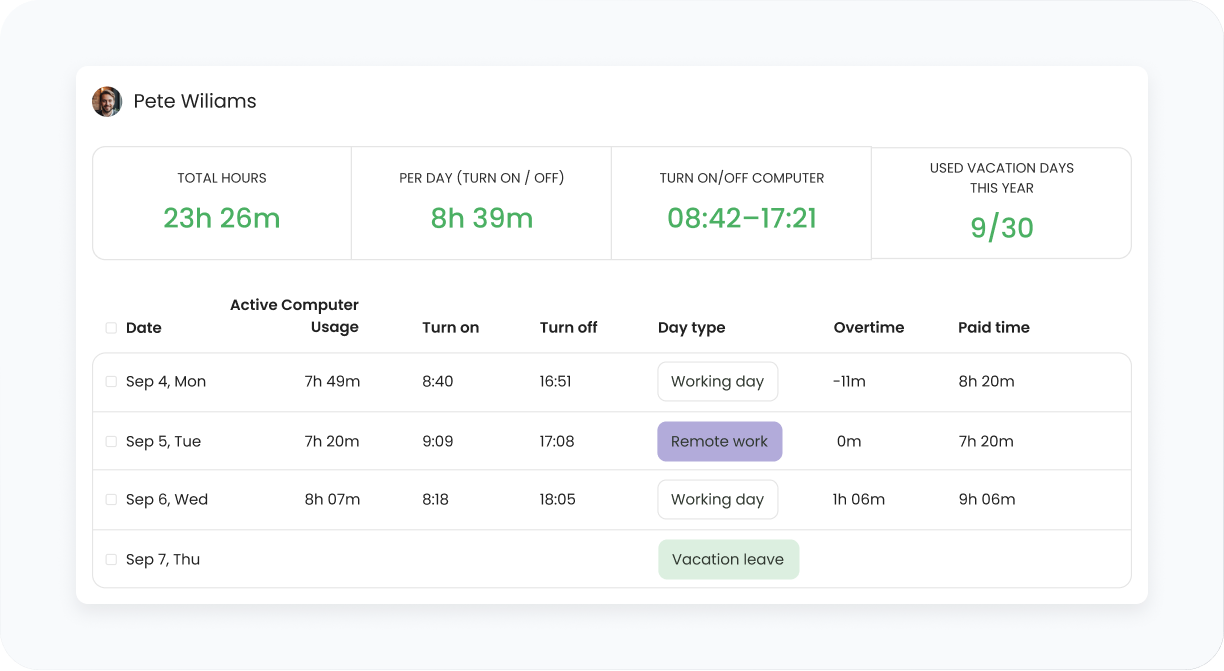Open the Total Hours summary card

(x=222, y=203)
